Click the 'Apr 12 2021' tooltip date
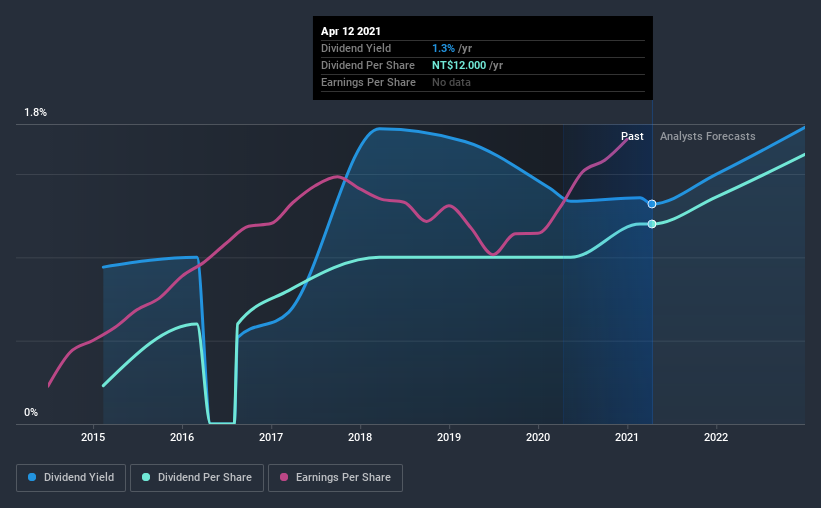 click(351, 31)
